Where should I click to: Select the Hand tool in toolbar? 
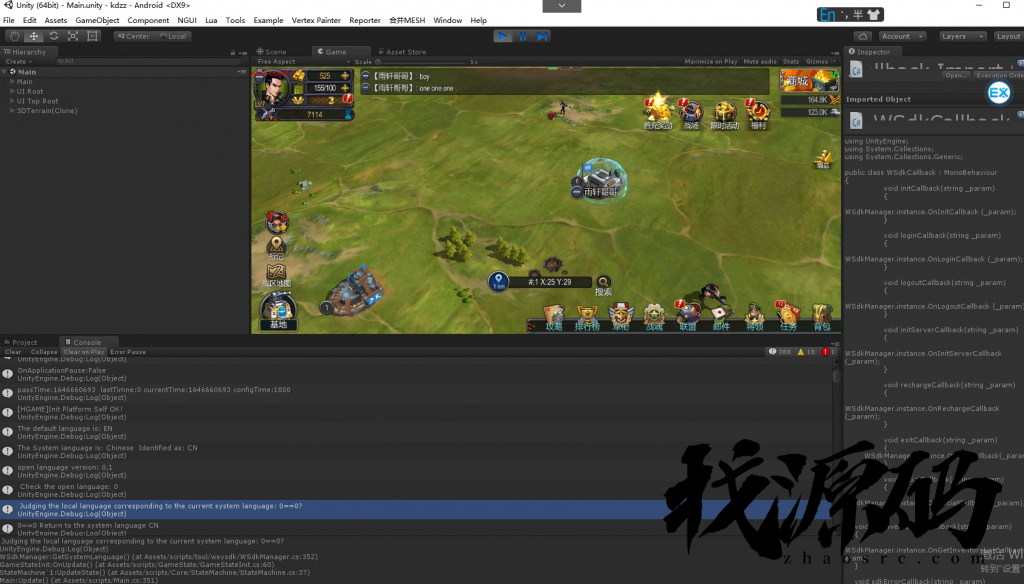(x=14, y=37)
